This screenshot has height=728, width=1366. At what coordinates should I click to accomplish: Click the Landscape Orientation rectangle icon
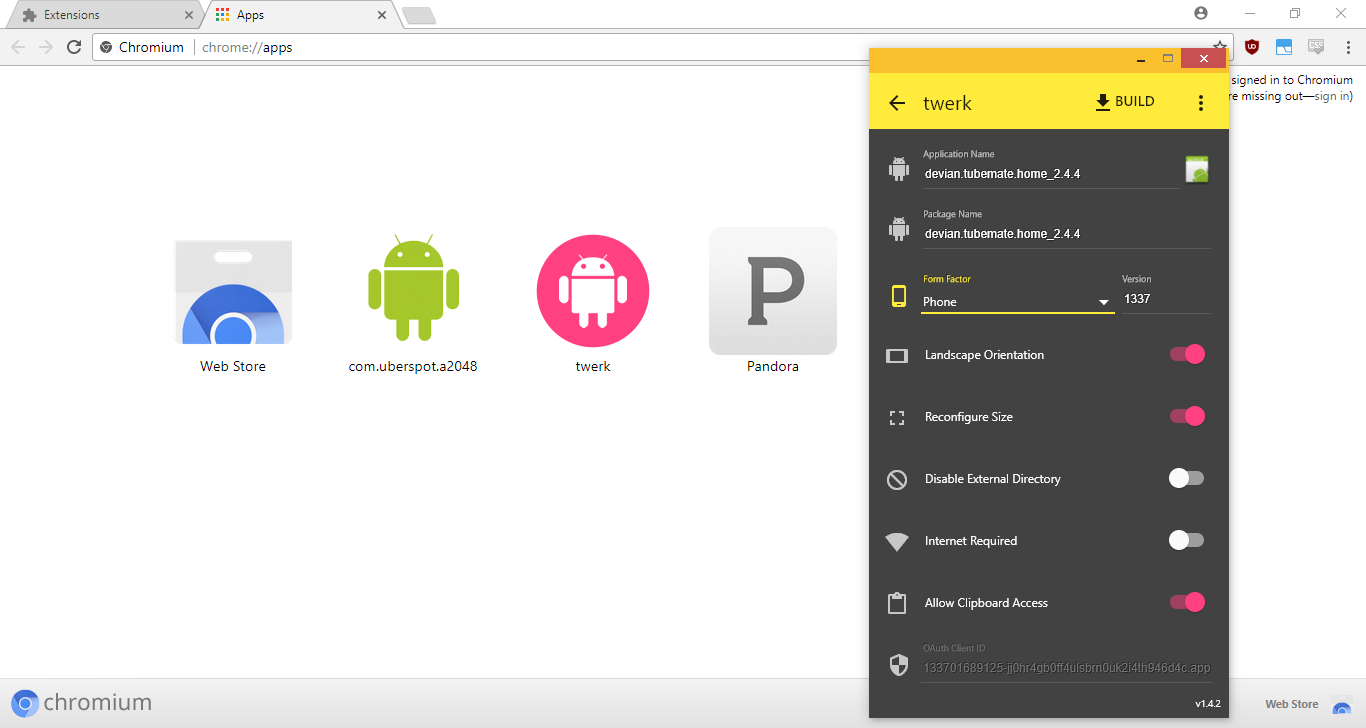(x=897, y=355)
